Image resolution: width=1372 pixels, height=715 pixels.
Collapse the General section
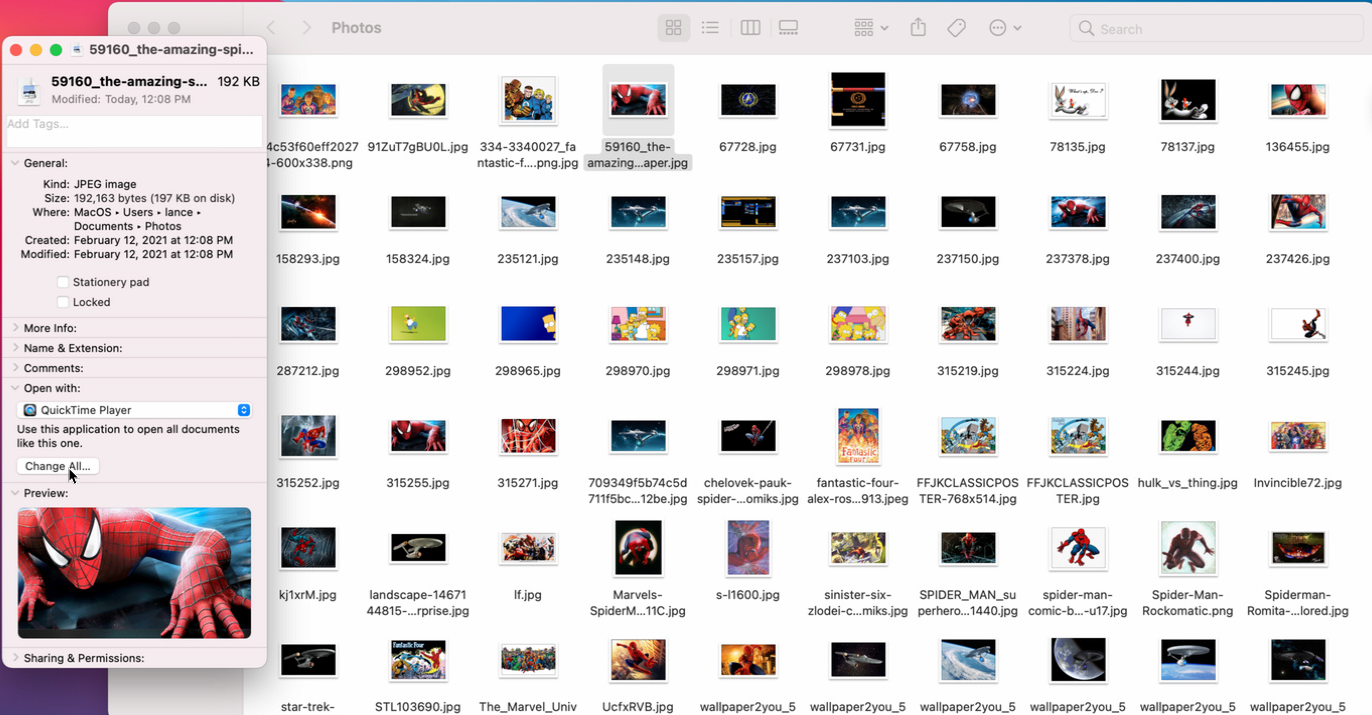point(15,163)
